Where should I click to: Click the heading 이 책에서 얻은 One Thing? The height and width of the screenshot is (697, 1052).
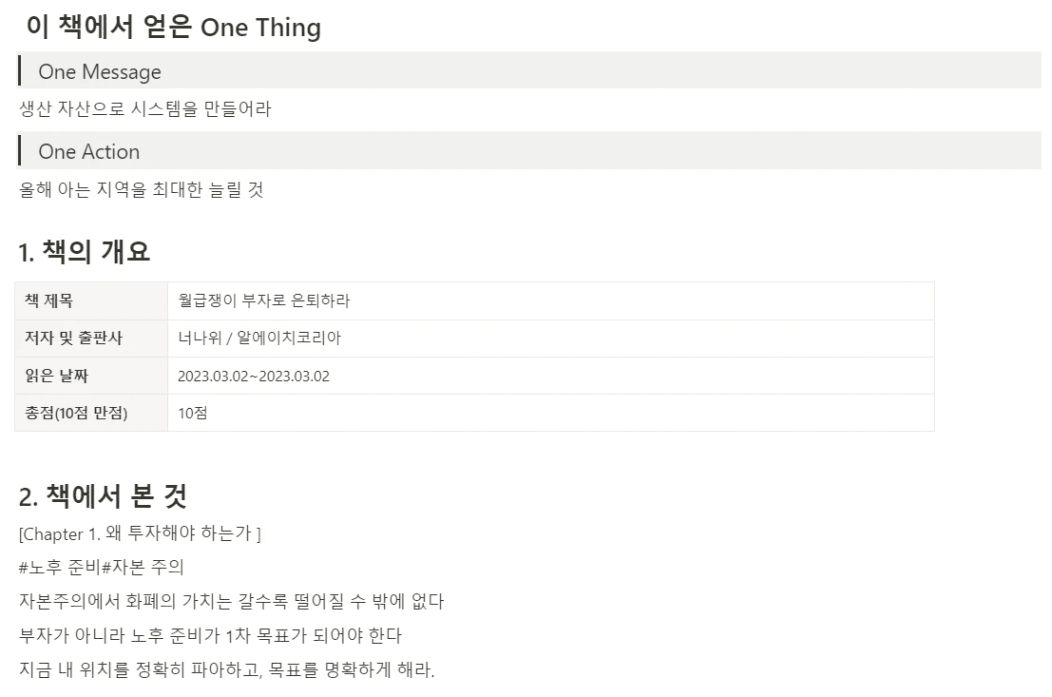(x=173, y=28)
